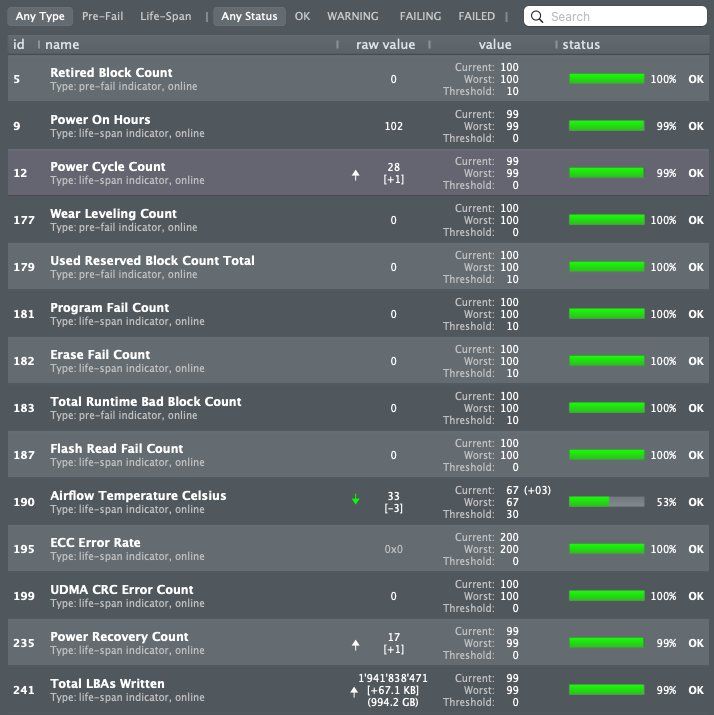Show only FAILED status attributes

(x=477, y=17)
